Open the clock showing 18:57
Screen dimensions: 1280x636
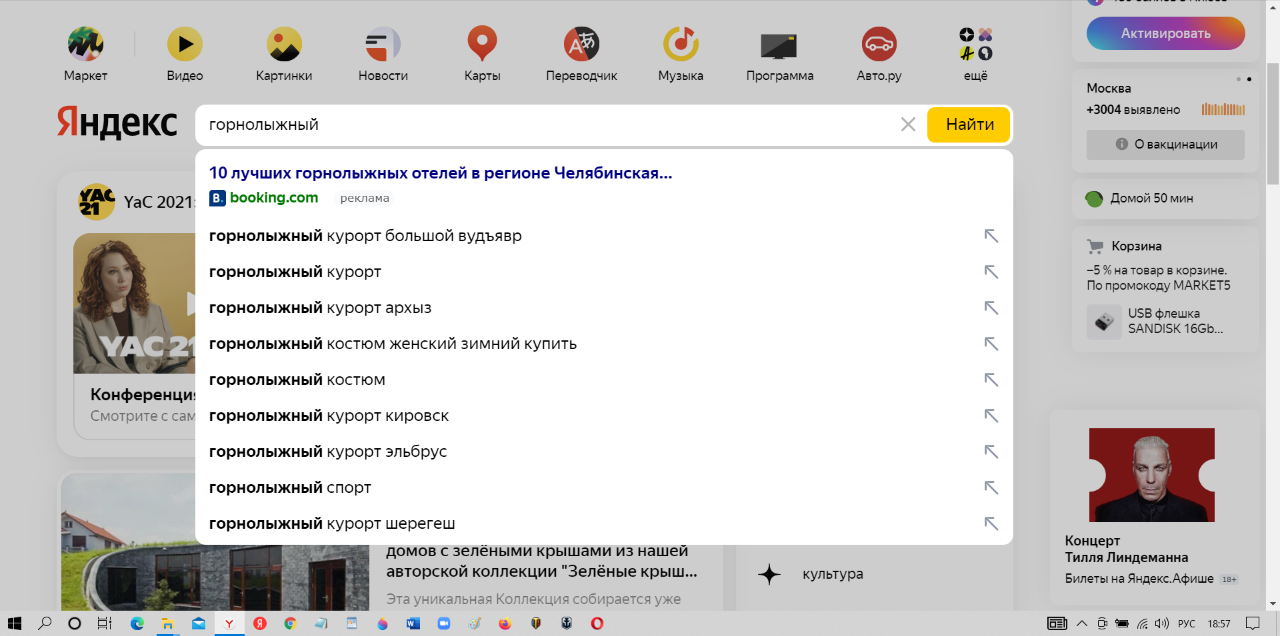(x=1219, y=624)
